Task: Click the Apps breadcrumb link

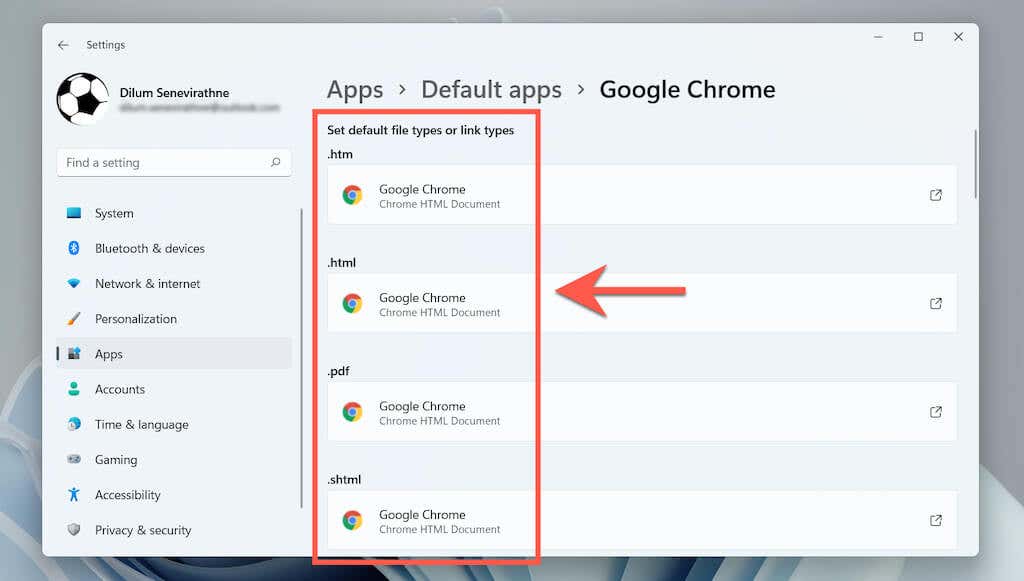Action: coord(355,89)
